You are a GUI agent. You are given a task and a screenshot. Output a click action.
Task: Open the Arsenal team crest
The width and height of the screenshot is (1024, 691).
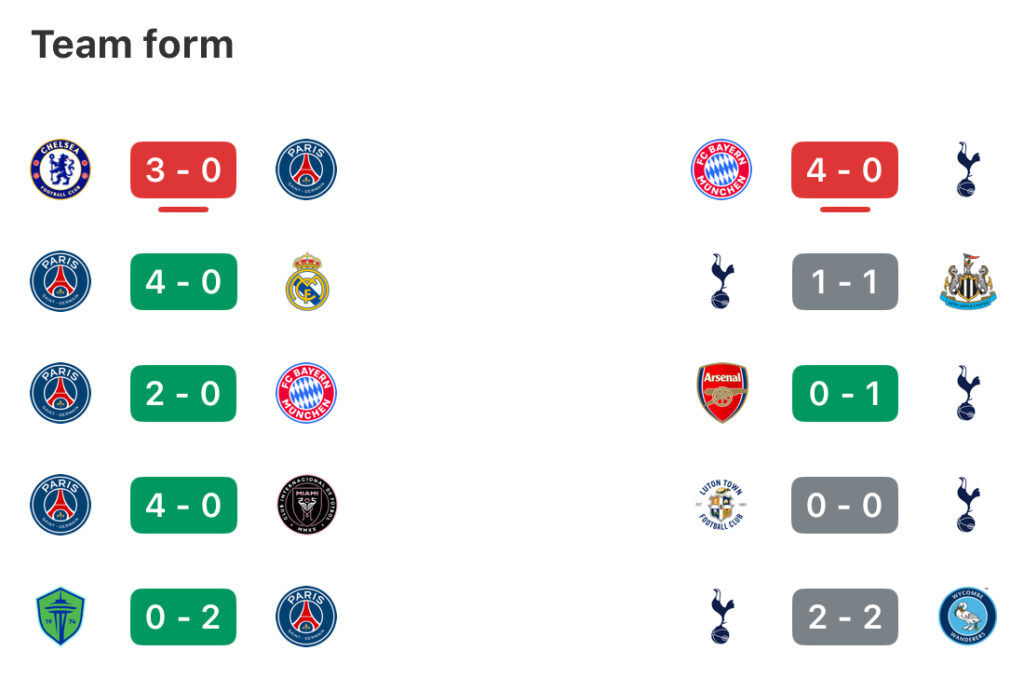click(x=722, y=393)
